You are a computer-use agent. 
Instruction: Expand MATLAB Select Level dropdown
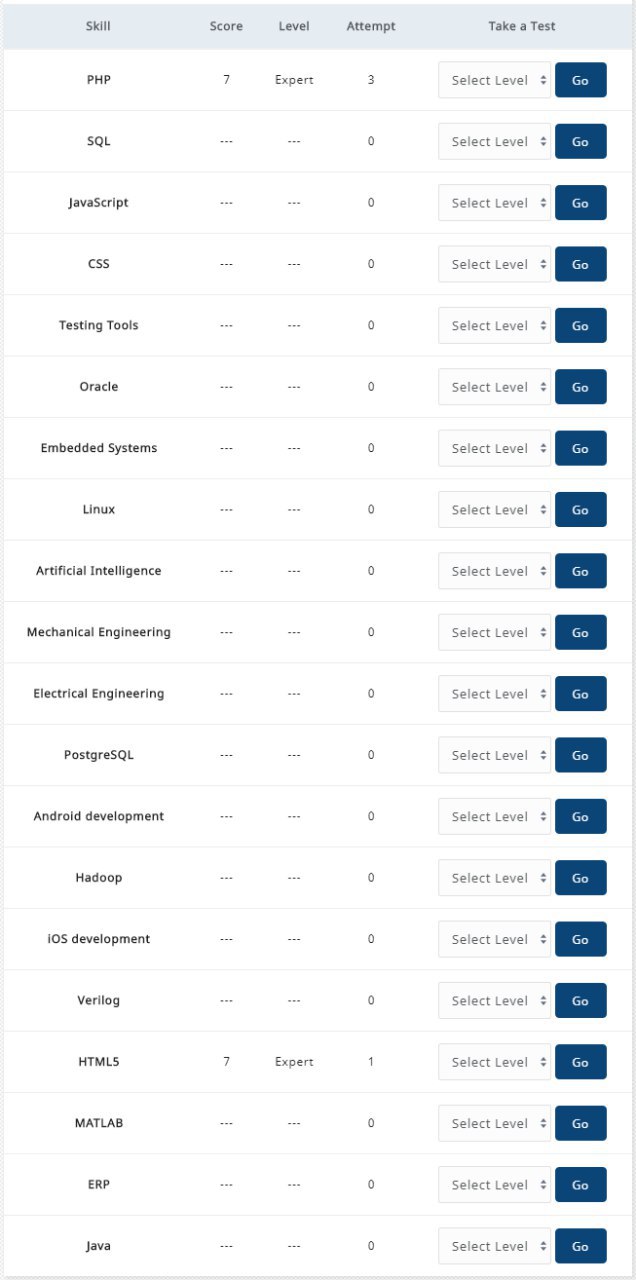[x=495, y=1124]
